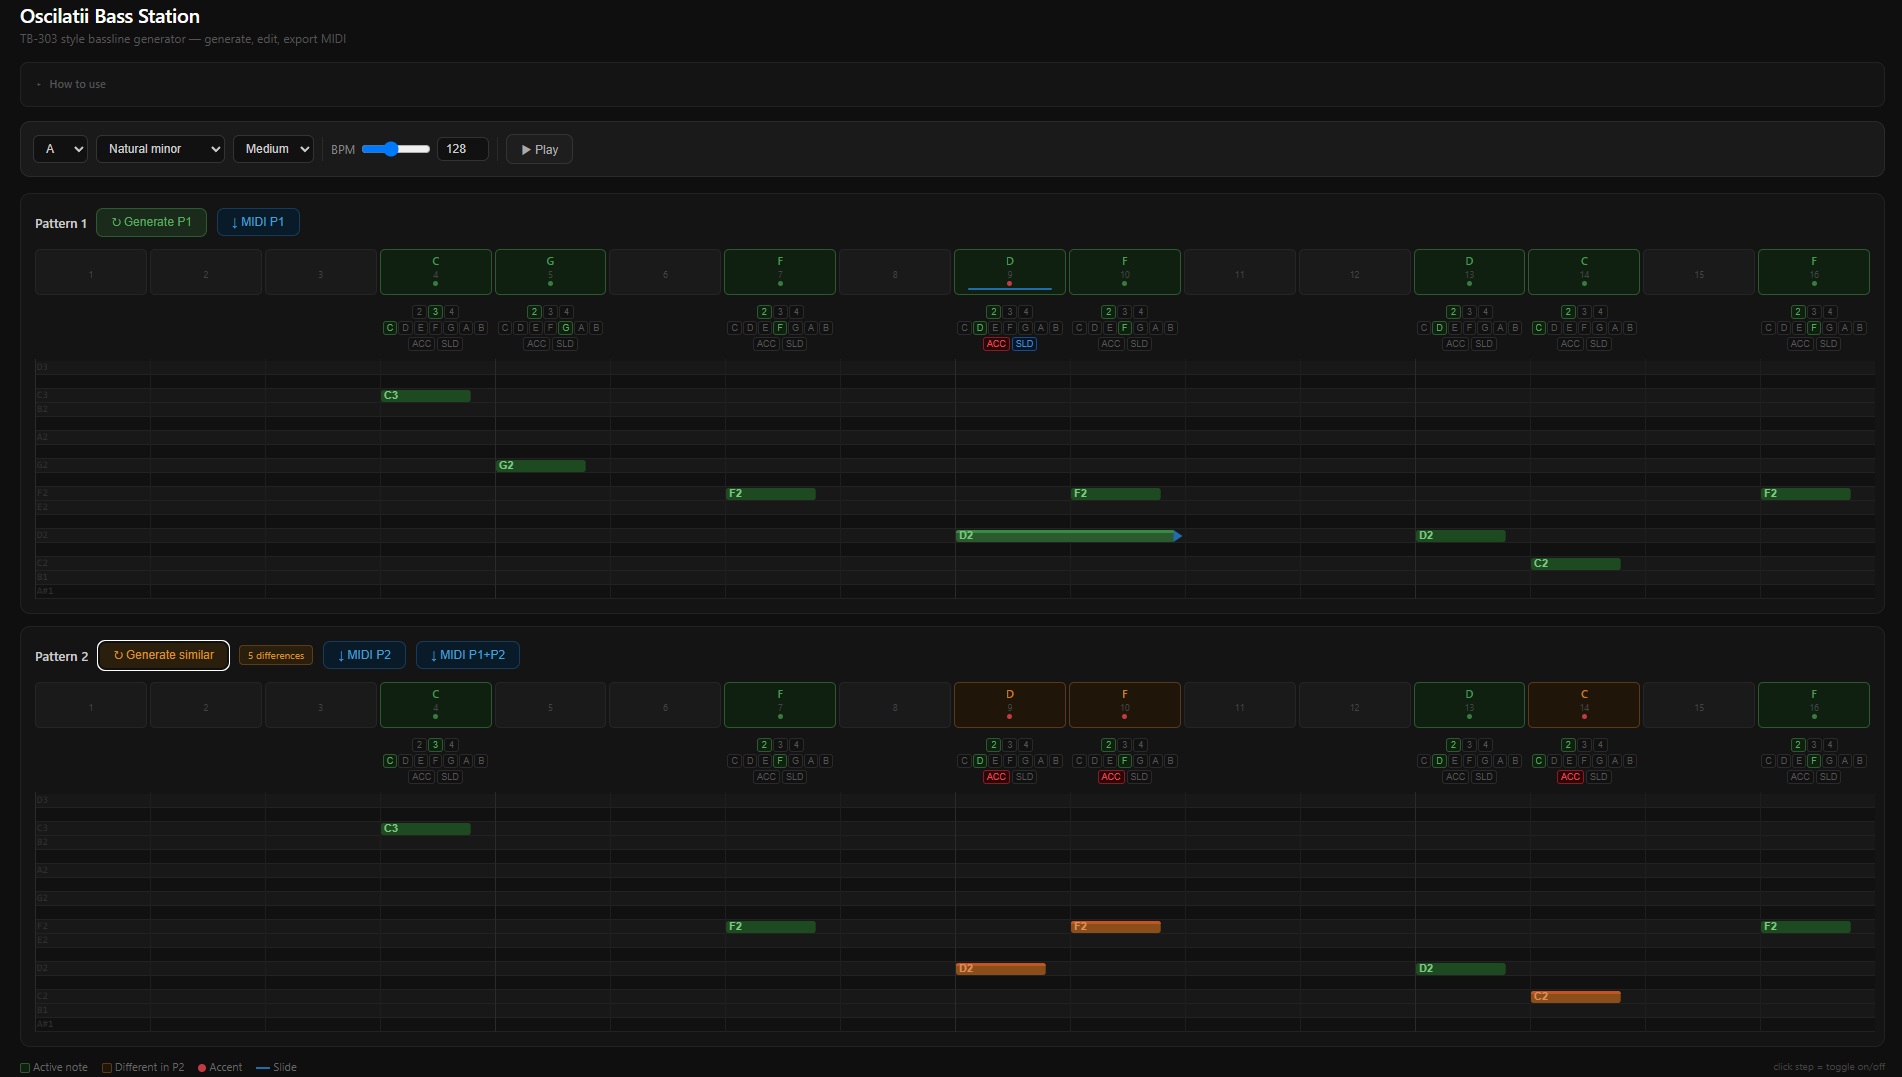Export combined MIDI P1+P2
This screenshot has height=1077, width=1902.
467,655
